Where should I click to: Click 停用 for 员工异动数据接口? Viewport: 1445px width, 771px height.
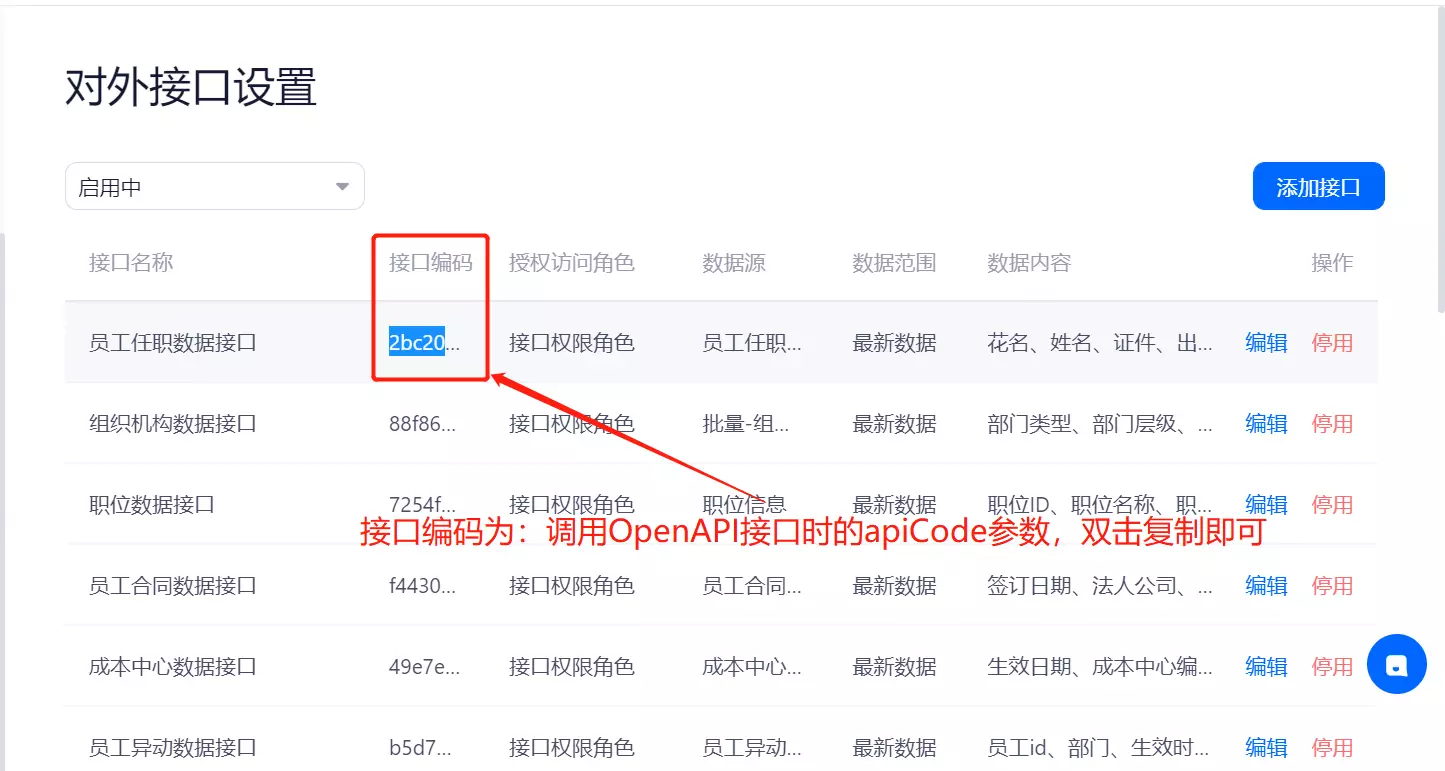[x=1332, y=747]
